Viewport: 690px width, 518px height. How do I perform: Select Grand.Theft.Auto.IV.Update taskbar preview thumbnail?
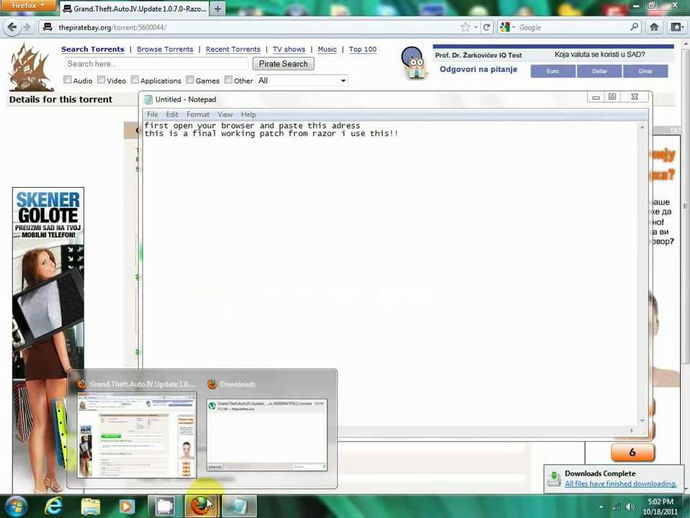click(x=136, y=436)
